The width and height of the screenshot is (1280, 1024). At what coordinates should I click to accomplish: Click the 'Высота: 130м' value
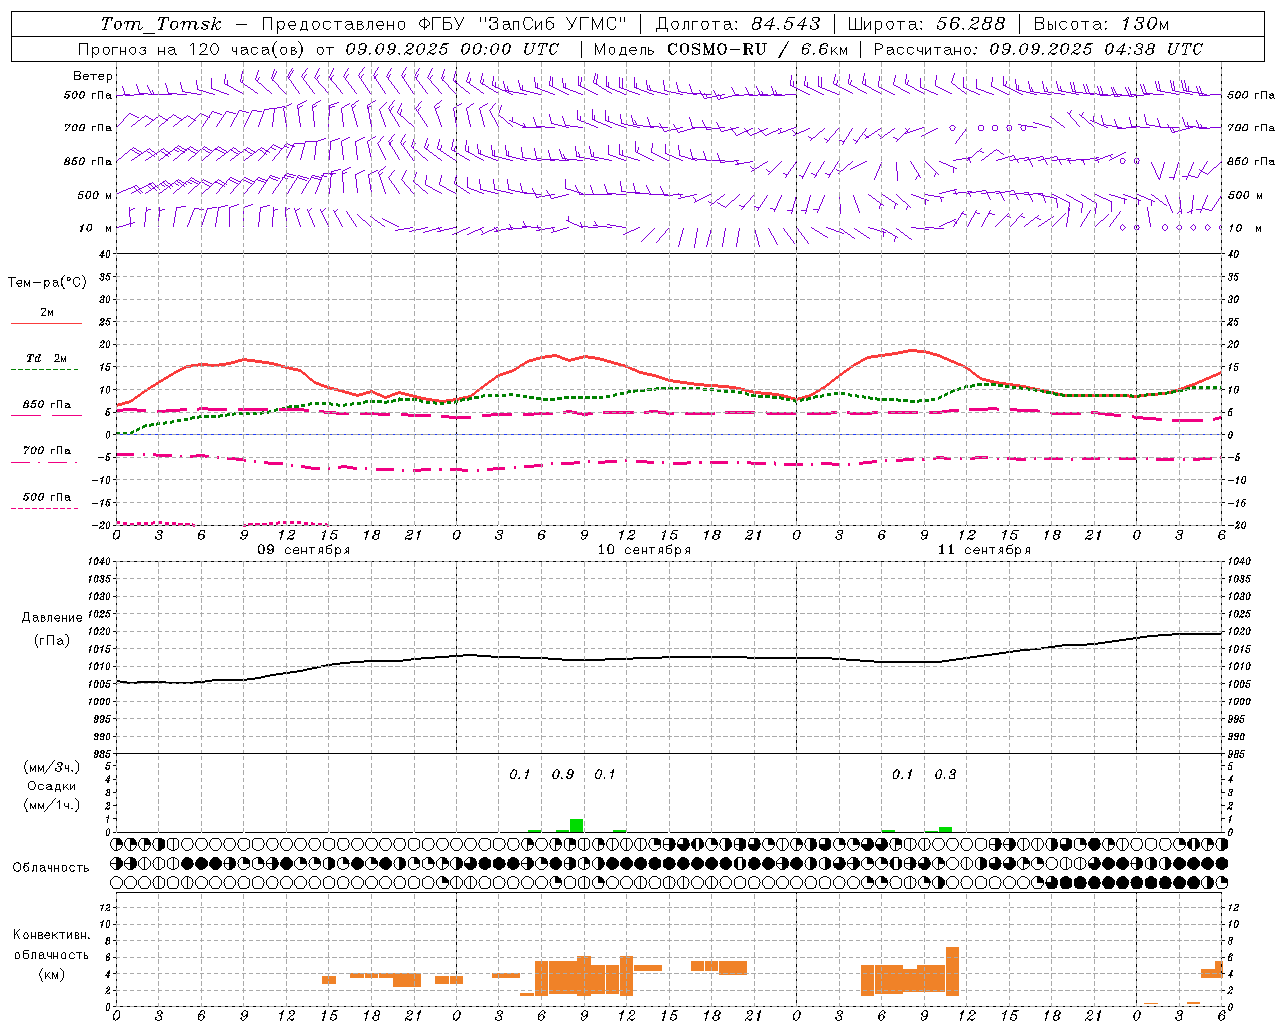(x=1101, y=24)
